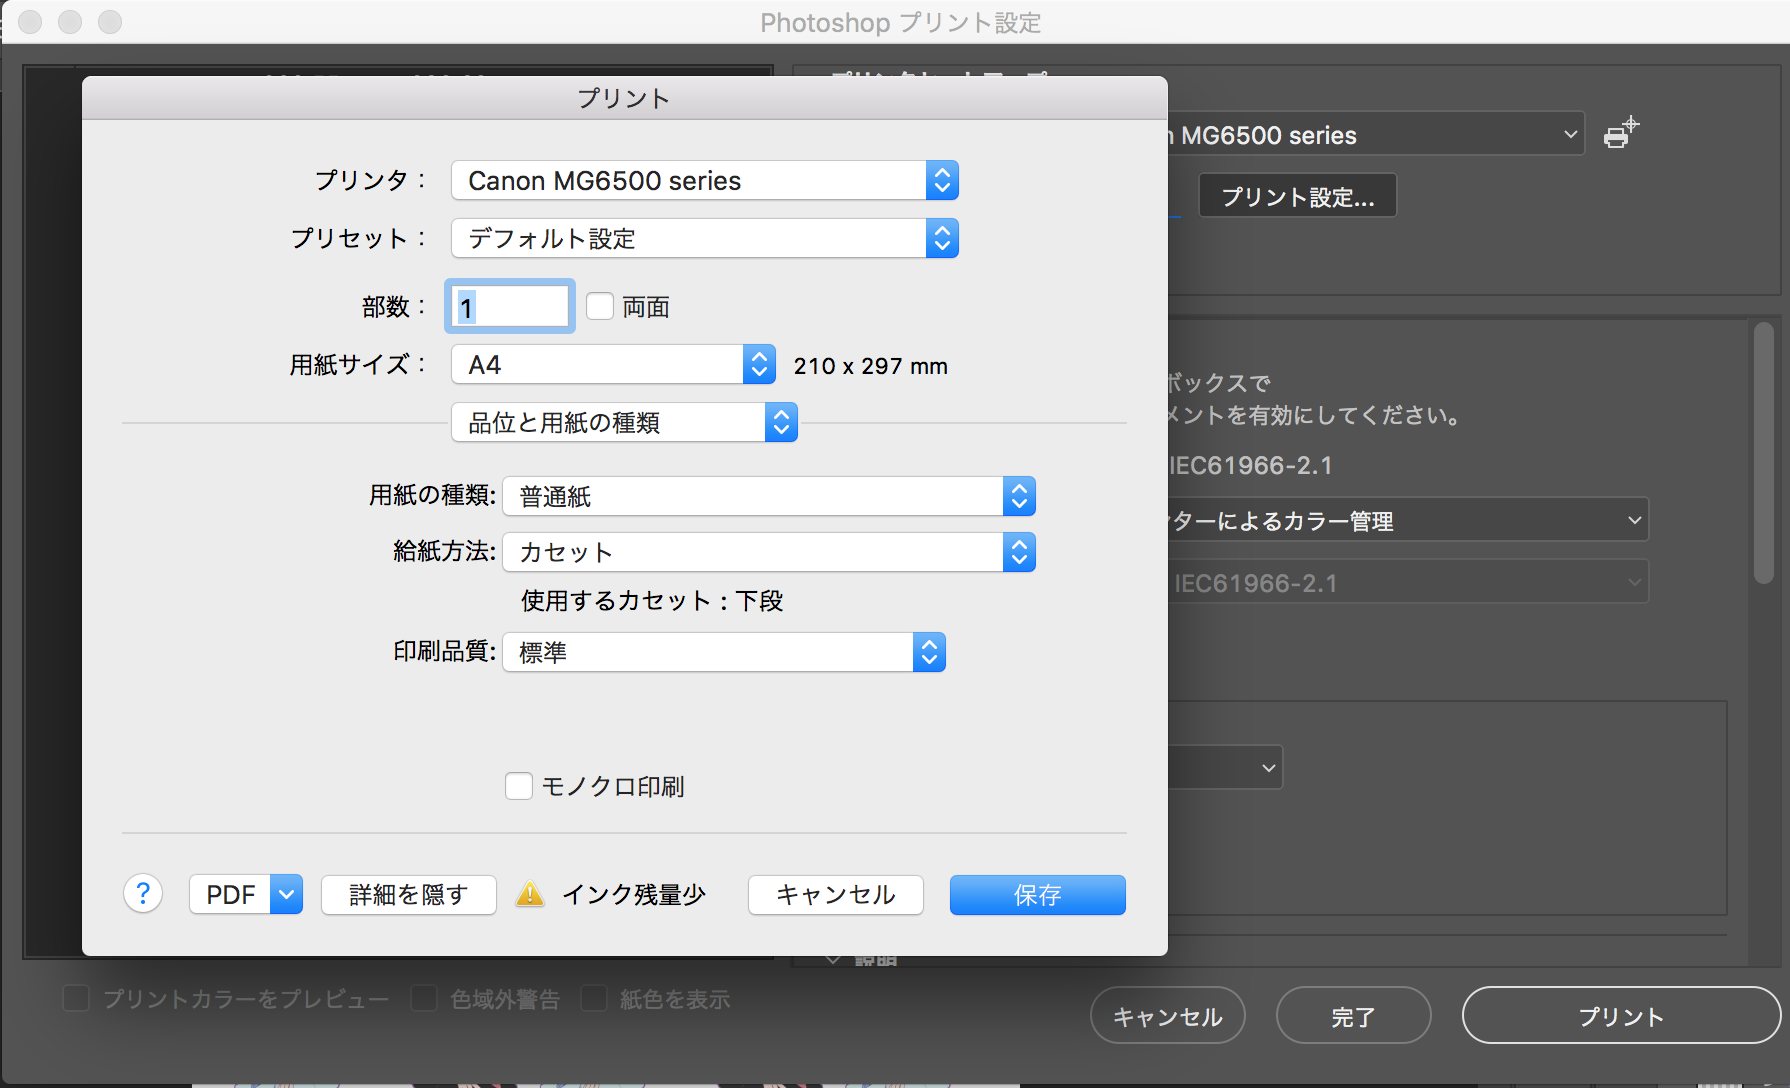Screen dimensions: 1790x1088
Task: Click the add printer icon
Action: coord(1620,133)
